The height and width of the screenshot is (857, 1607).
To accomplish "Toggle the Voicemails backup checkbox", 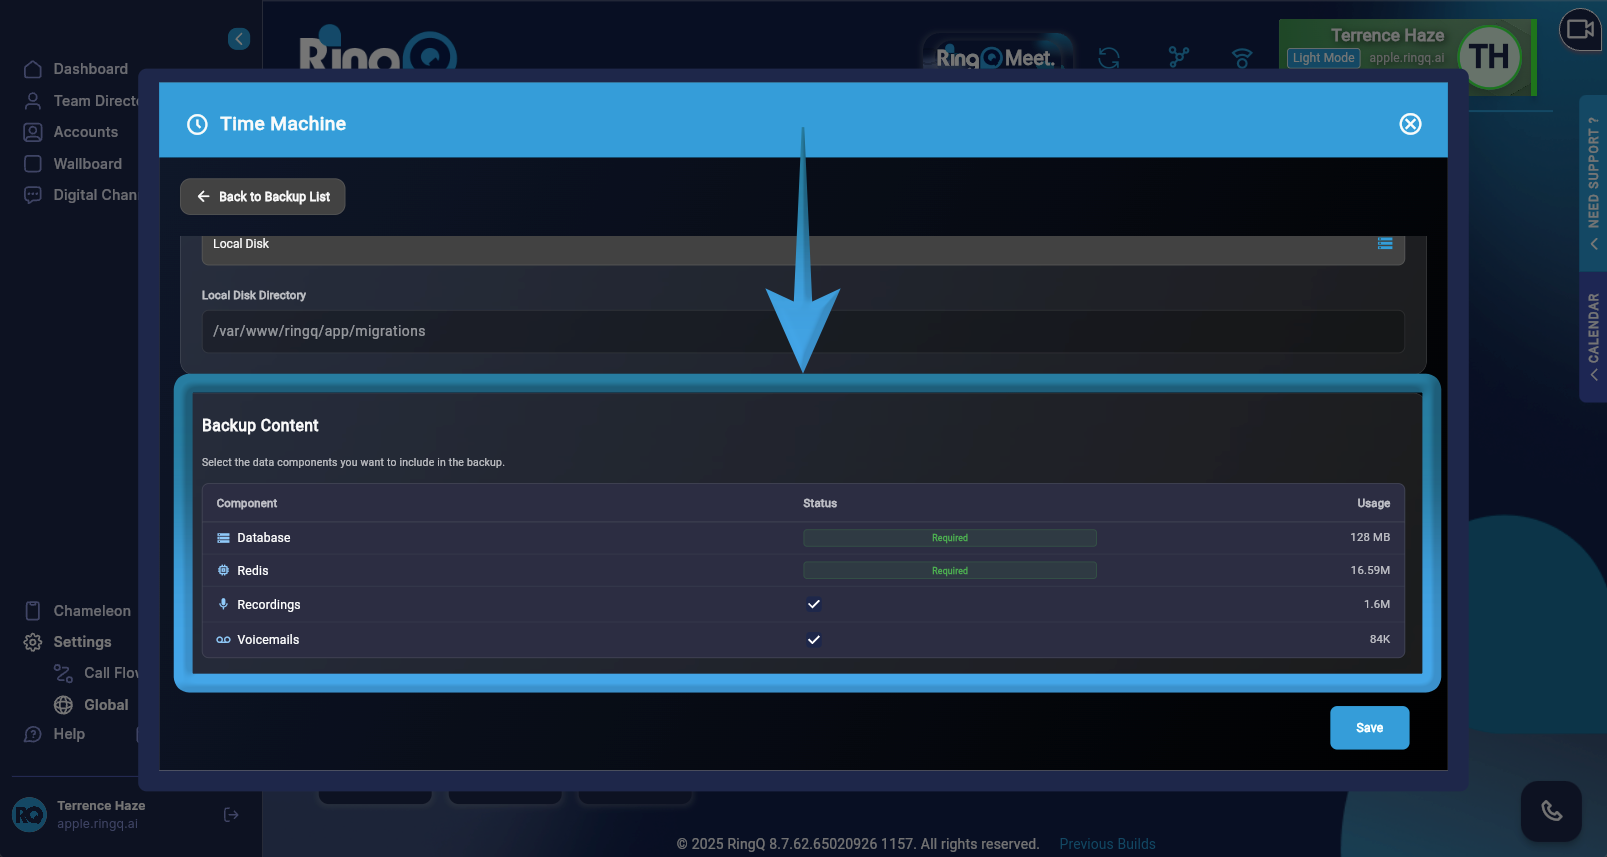I will 814,640.
